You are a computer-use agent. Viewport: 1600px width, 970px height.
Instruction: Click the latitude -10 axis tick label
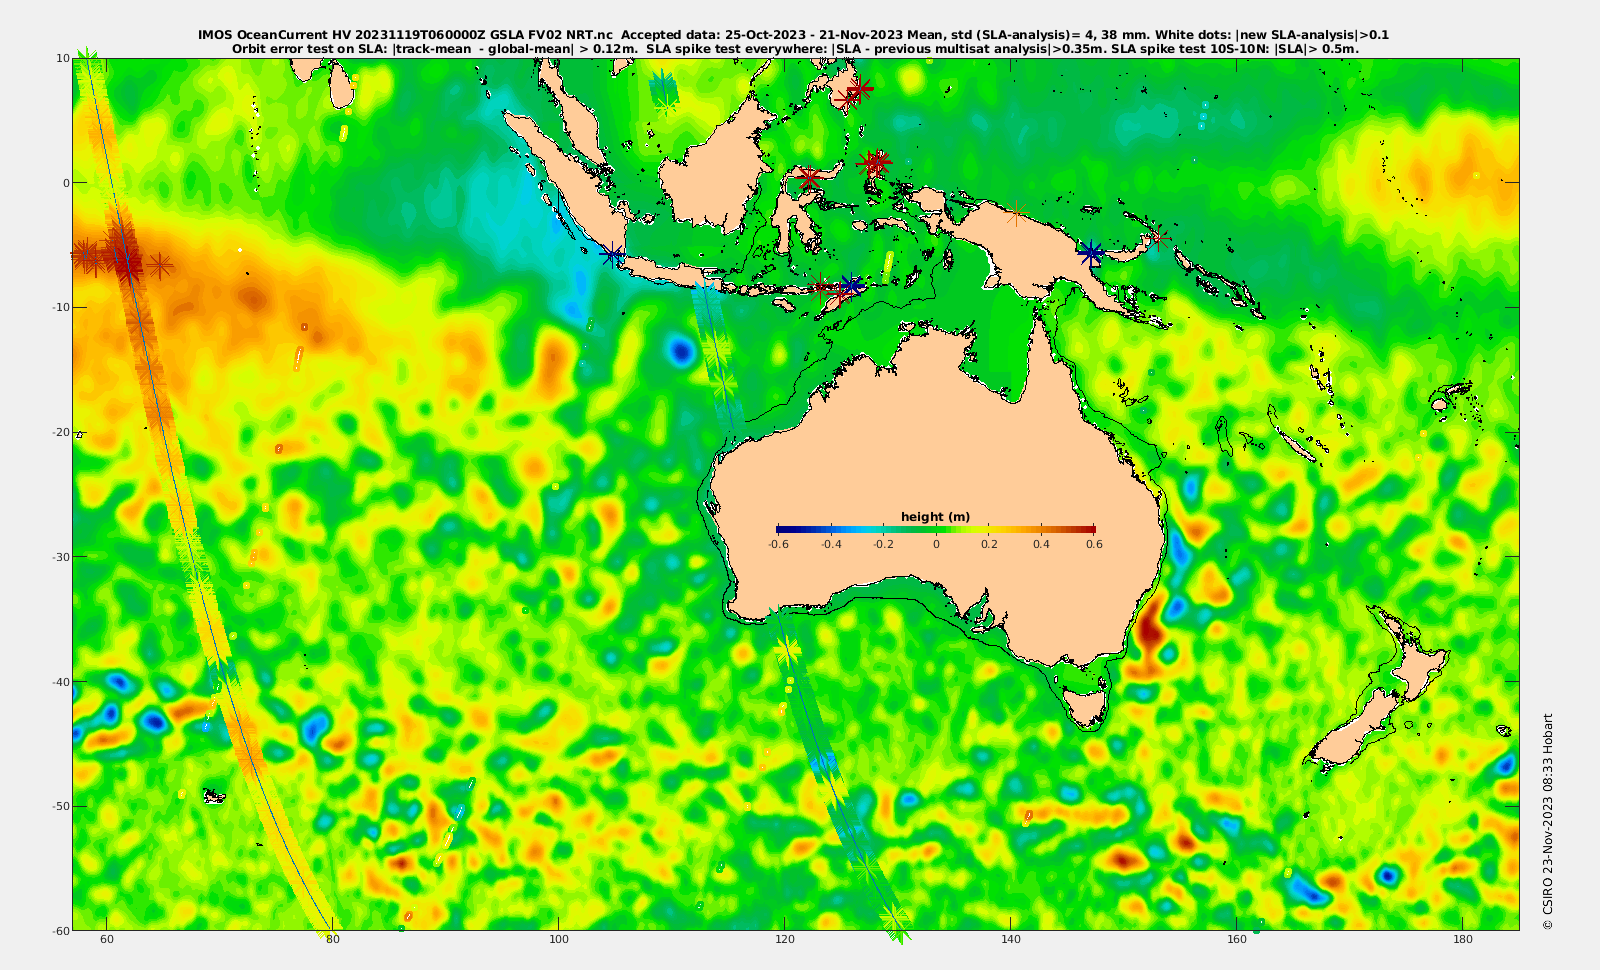click(x=60, y=307)
